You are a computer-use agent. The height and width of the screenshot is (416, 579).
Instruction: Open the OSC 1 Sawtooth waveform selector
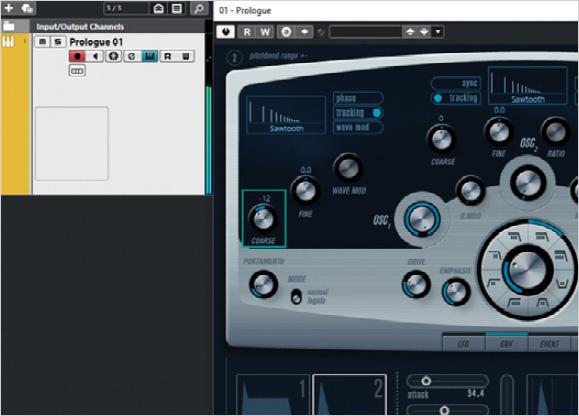286,115
